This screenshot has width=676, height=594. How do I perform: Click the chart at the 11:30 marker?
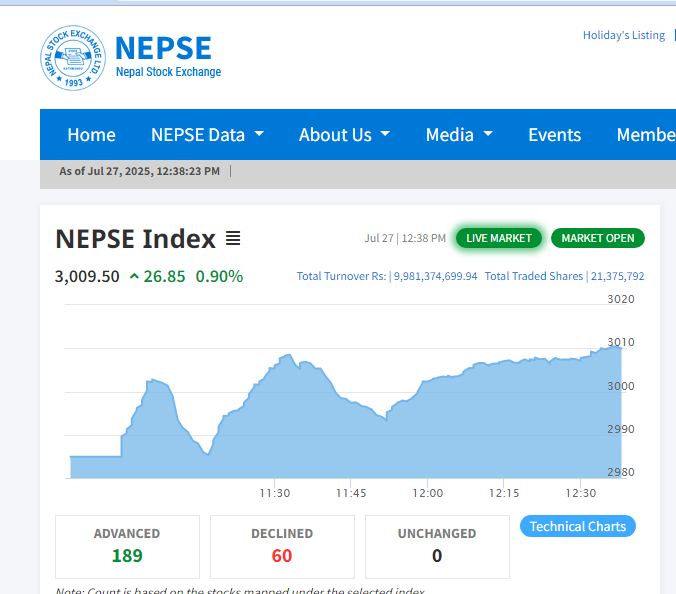click(x=274, y=420)
